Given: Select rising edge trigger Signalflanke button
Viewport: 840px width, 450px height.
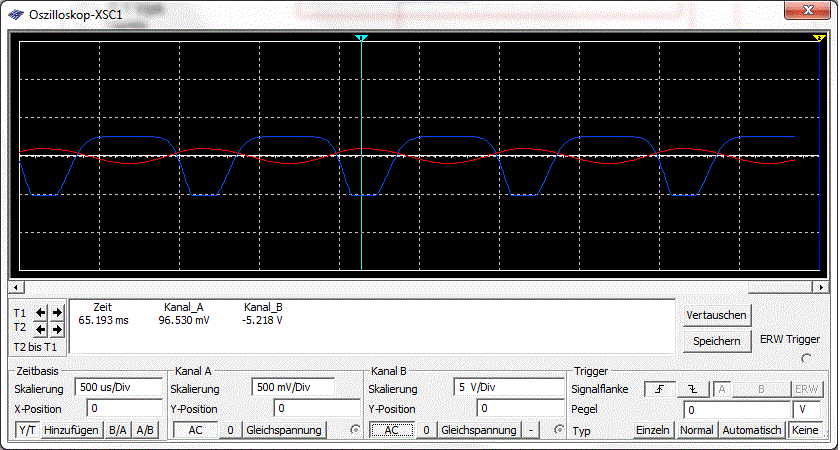Looking at the screenshot, I should (659, 389).
